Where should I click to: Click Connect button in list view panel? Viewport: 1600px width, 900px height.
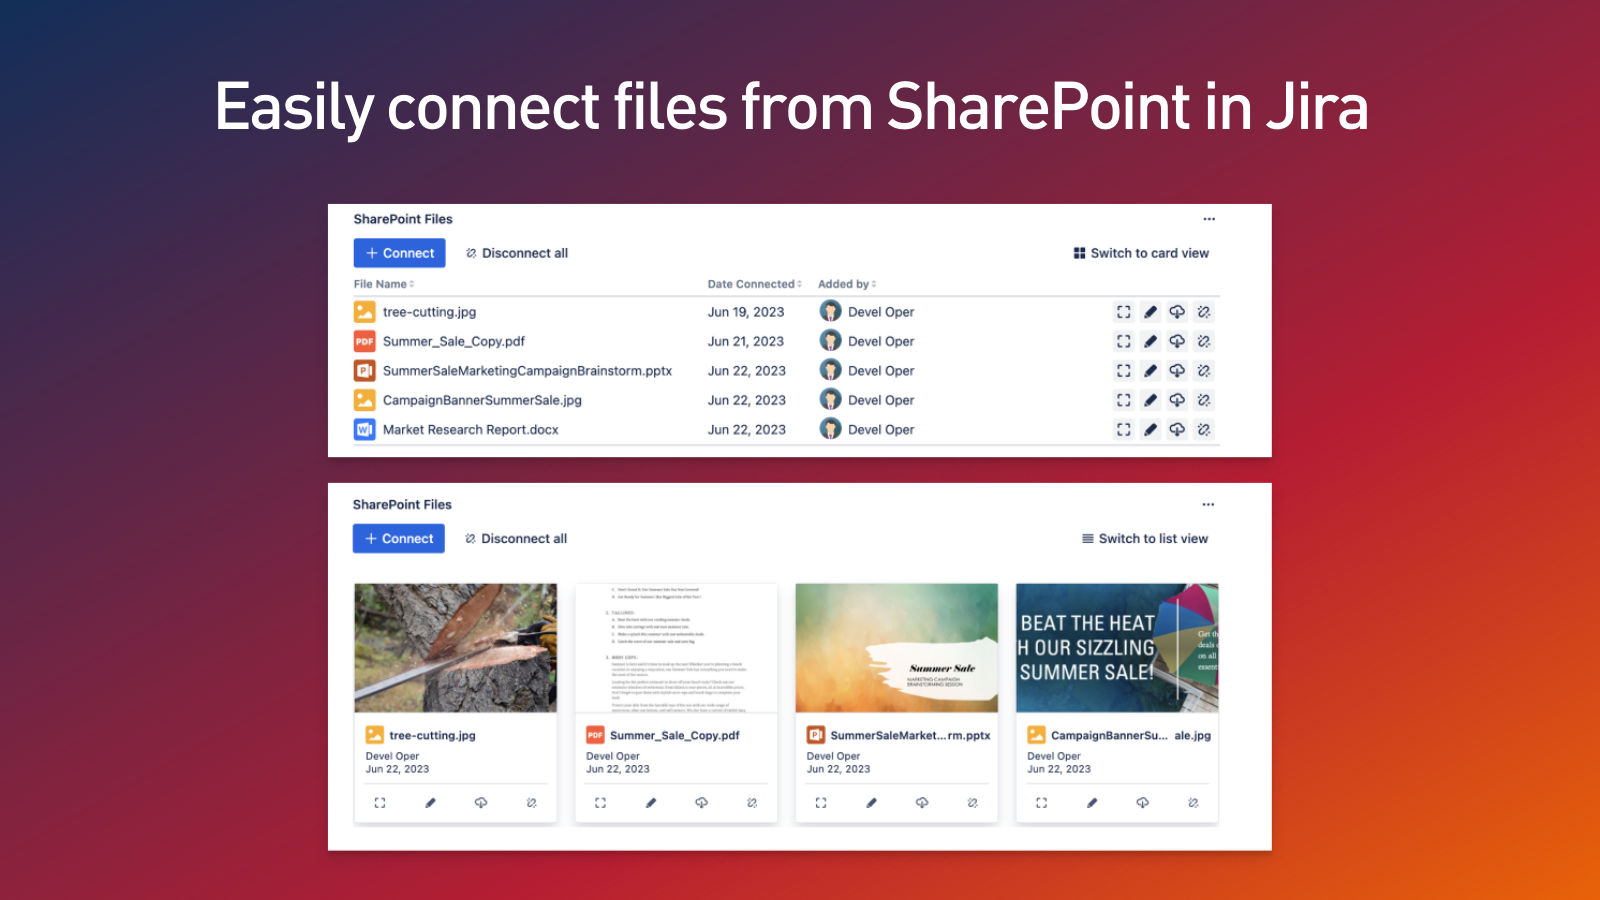(x=400, y=253)
